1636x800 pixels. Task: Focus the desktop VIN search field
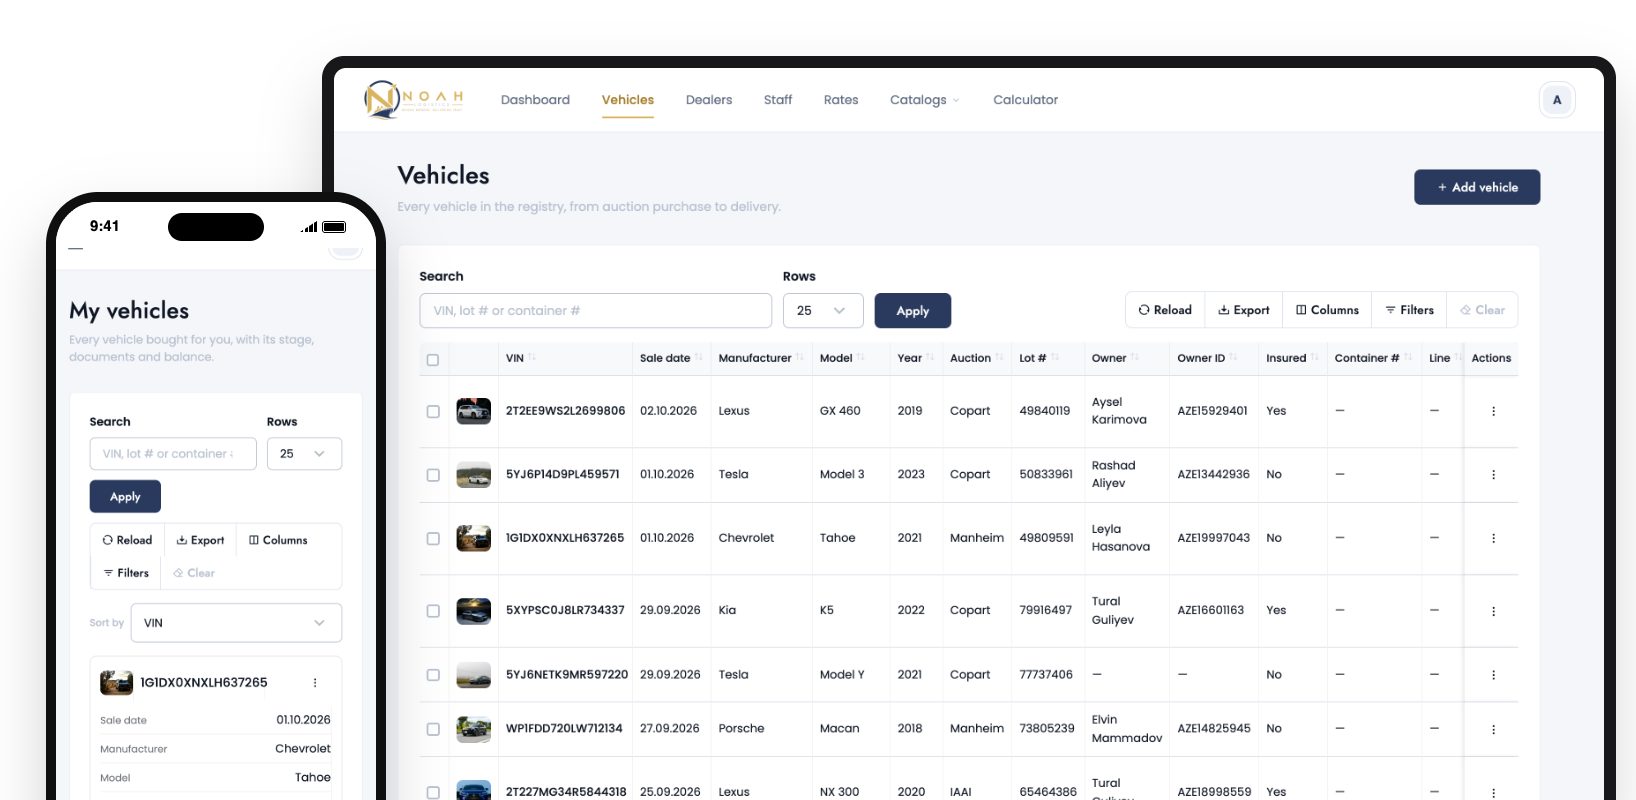click(x=595, y=311)
